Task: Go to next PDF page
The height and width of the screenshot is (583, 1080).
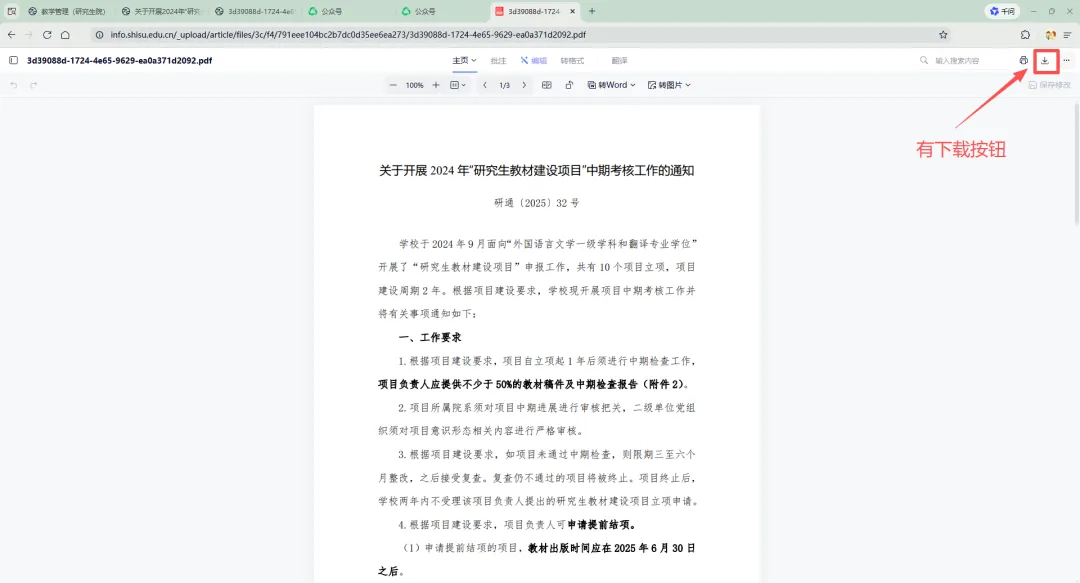Action: (x=524, y=85)
